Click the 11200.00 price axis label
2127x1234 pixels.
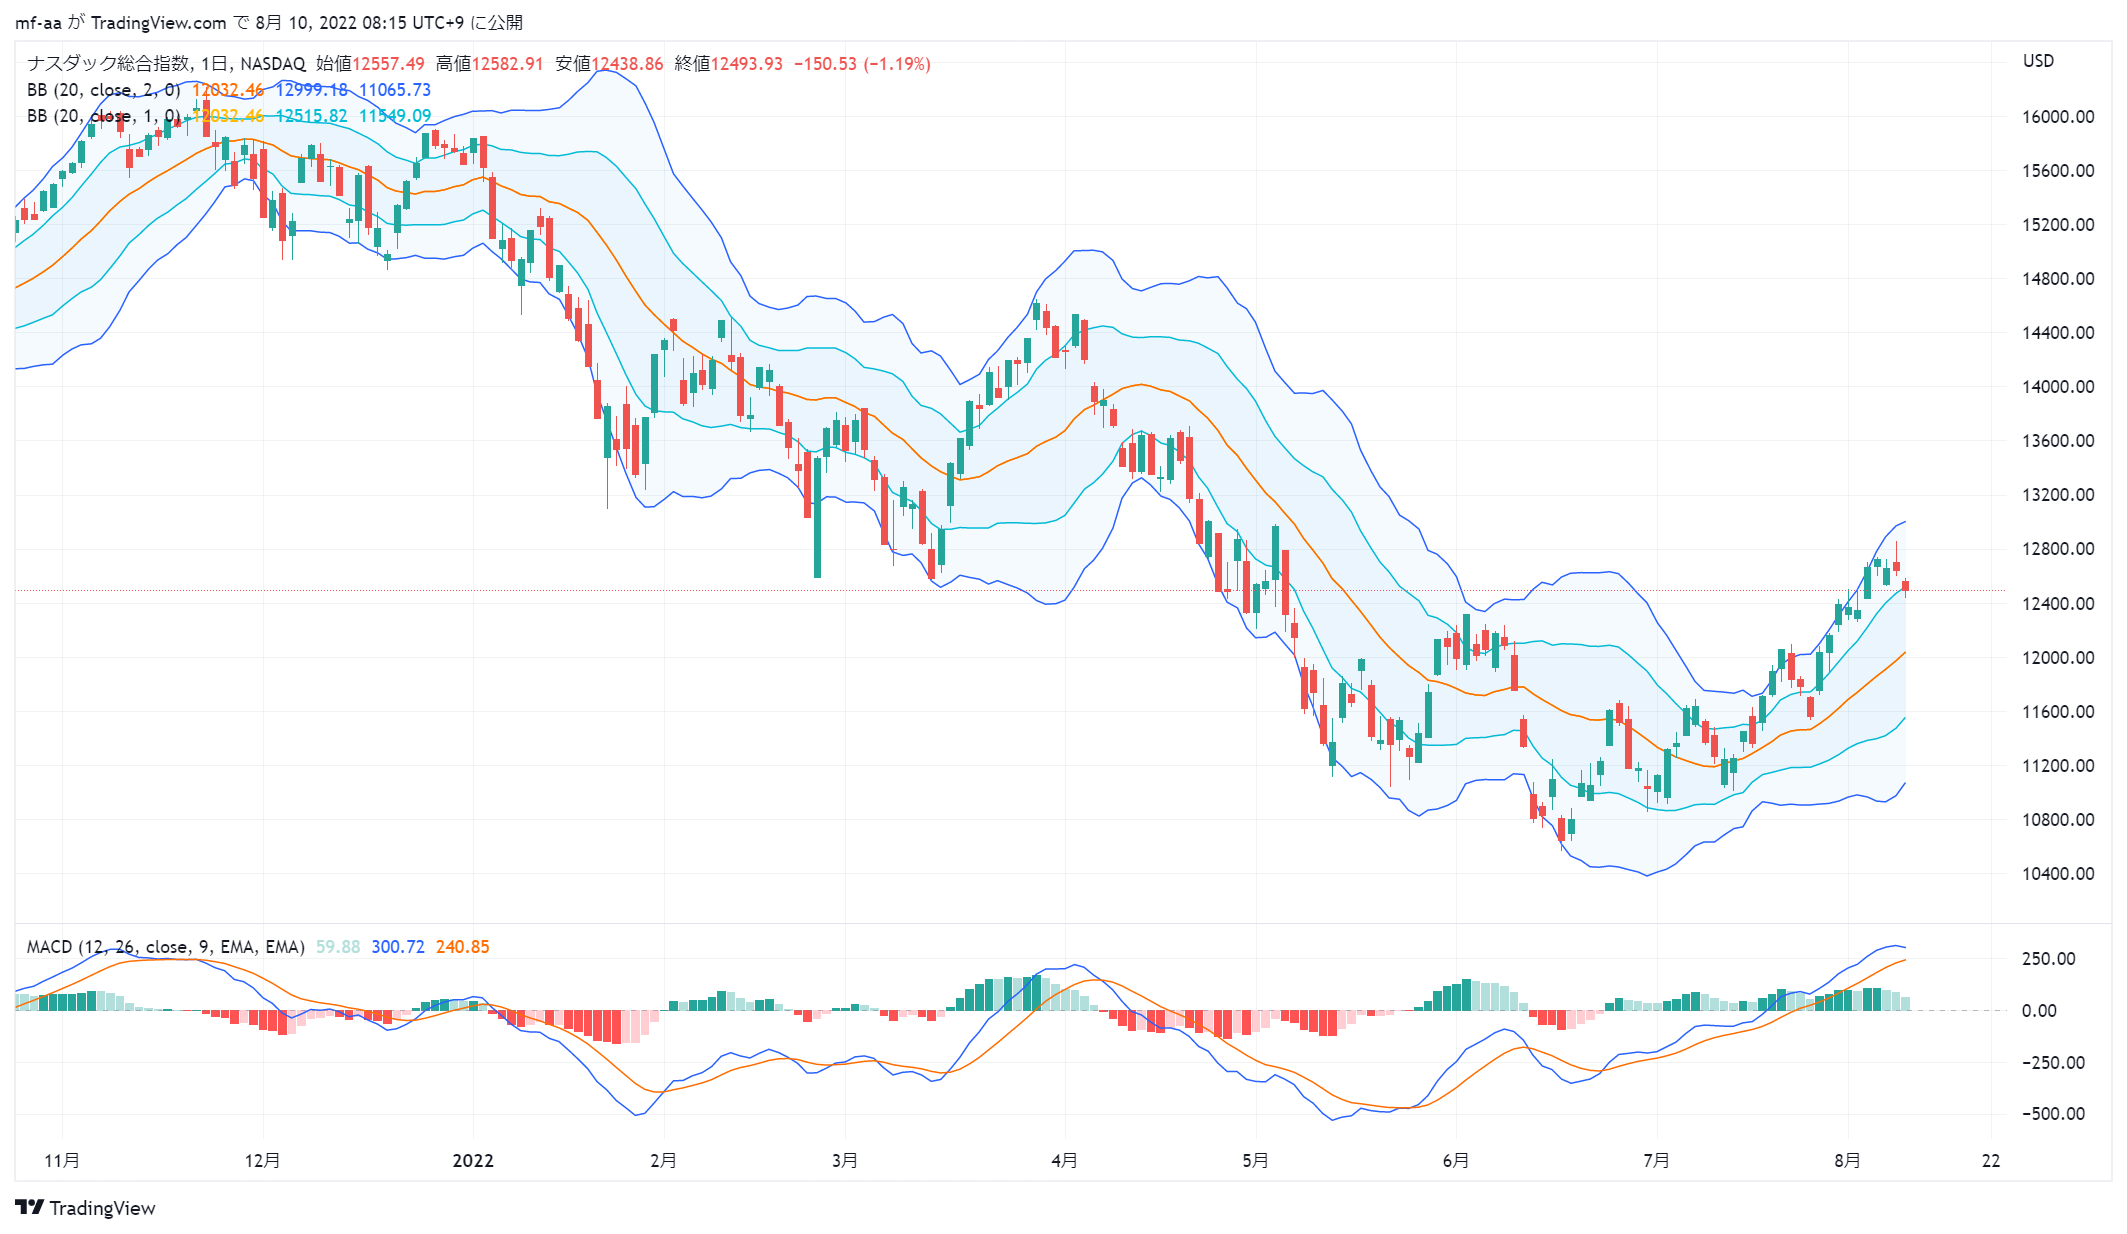pyautogui.click(x=2058, y=766)
